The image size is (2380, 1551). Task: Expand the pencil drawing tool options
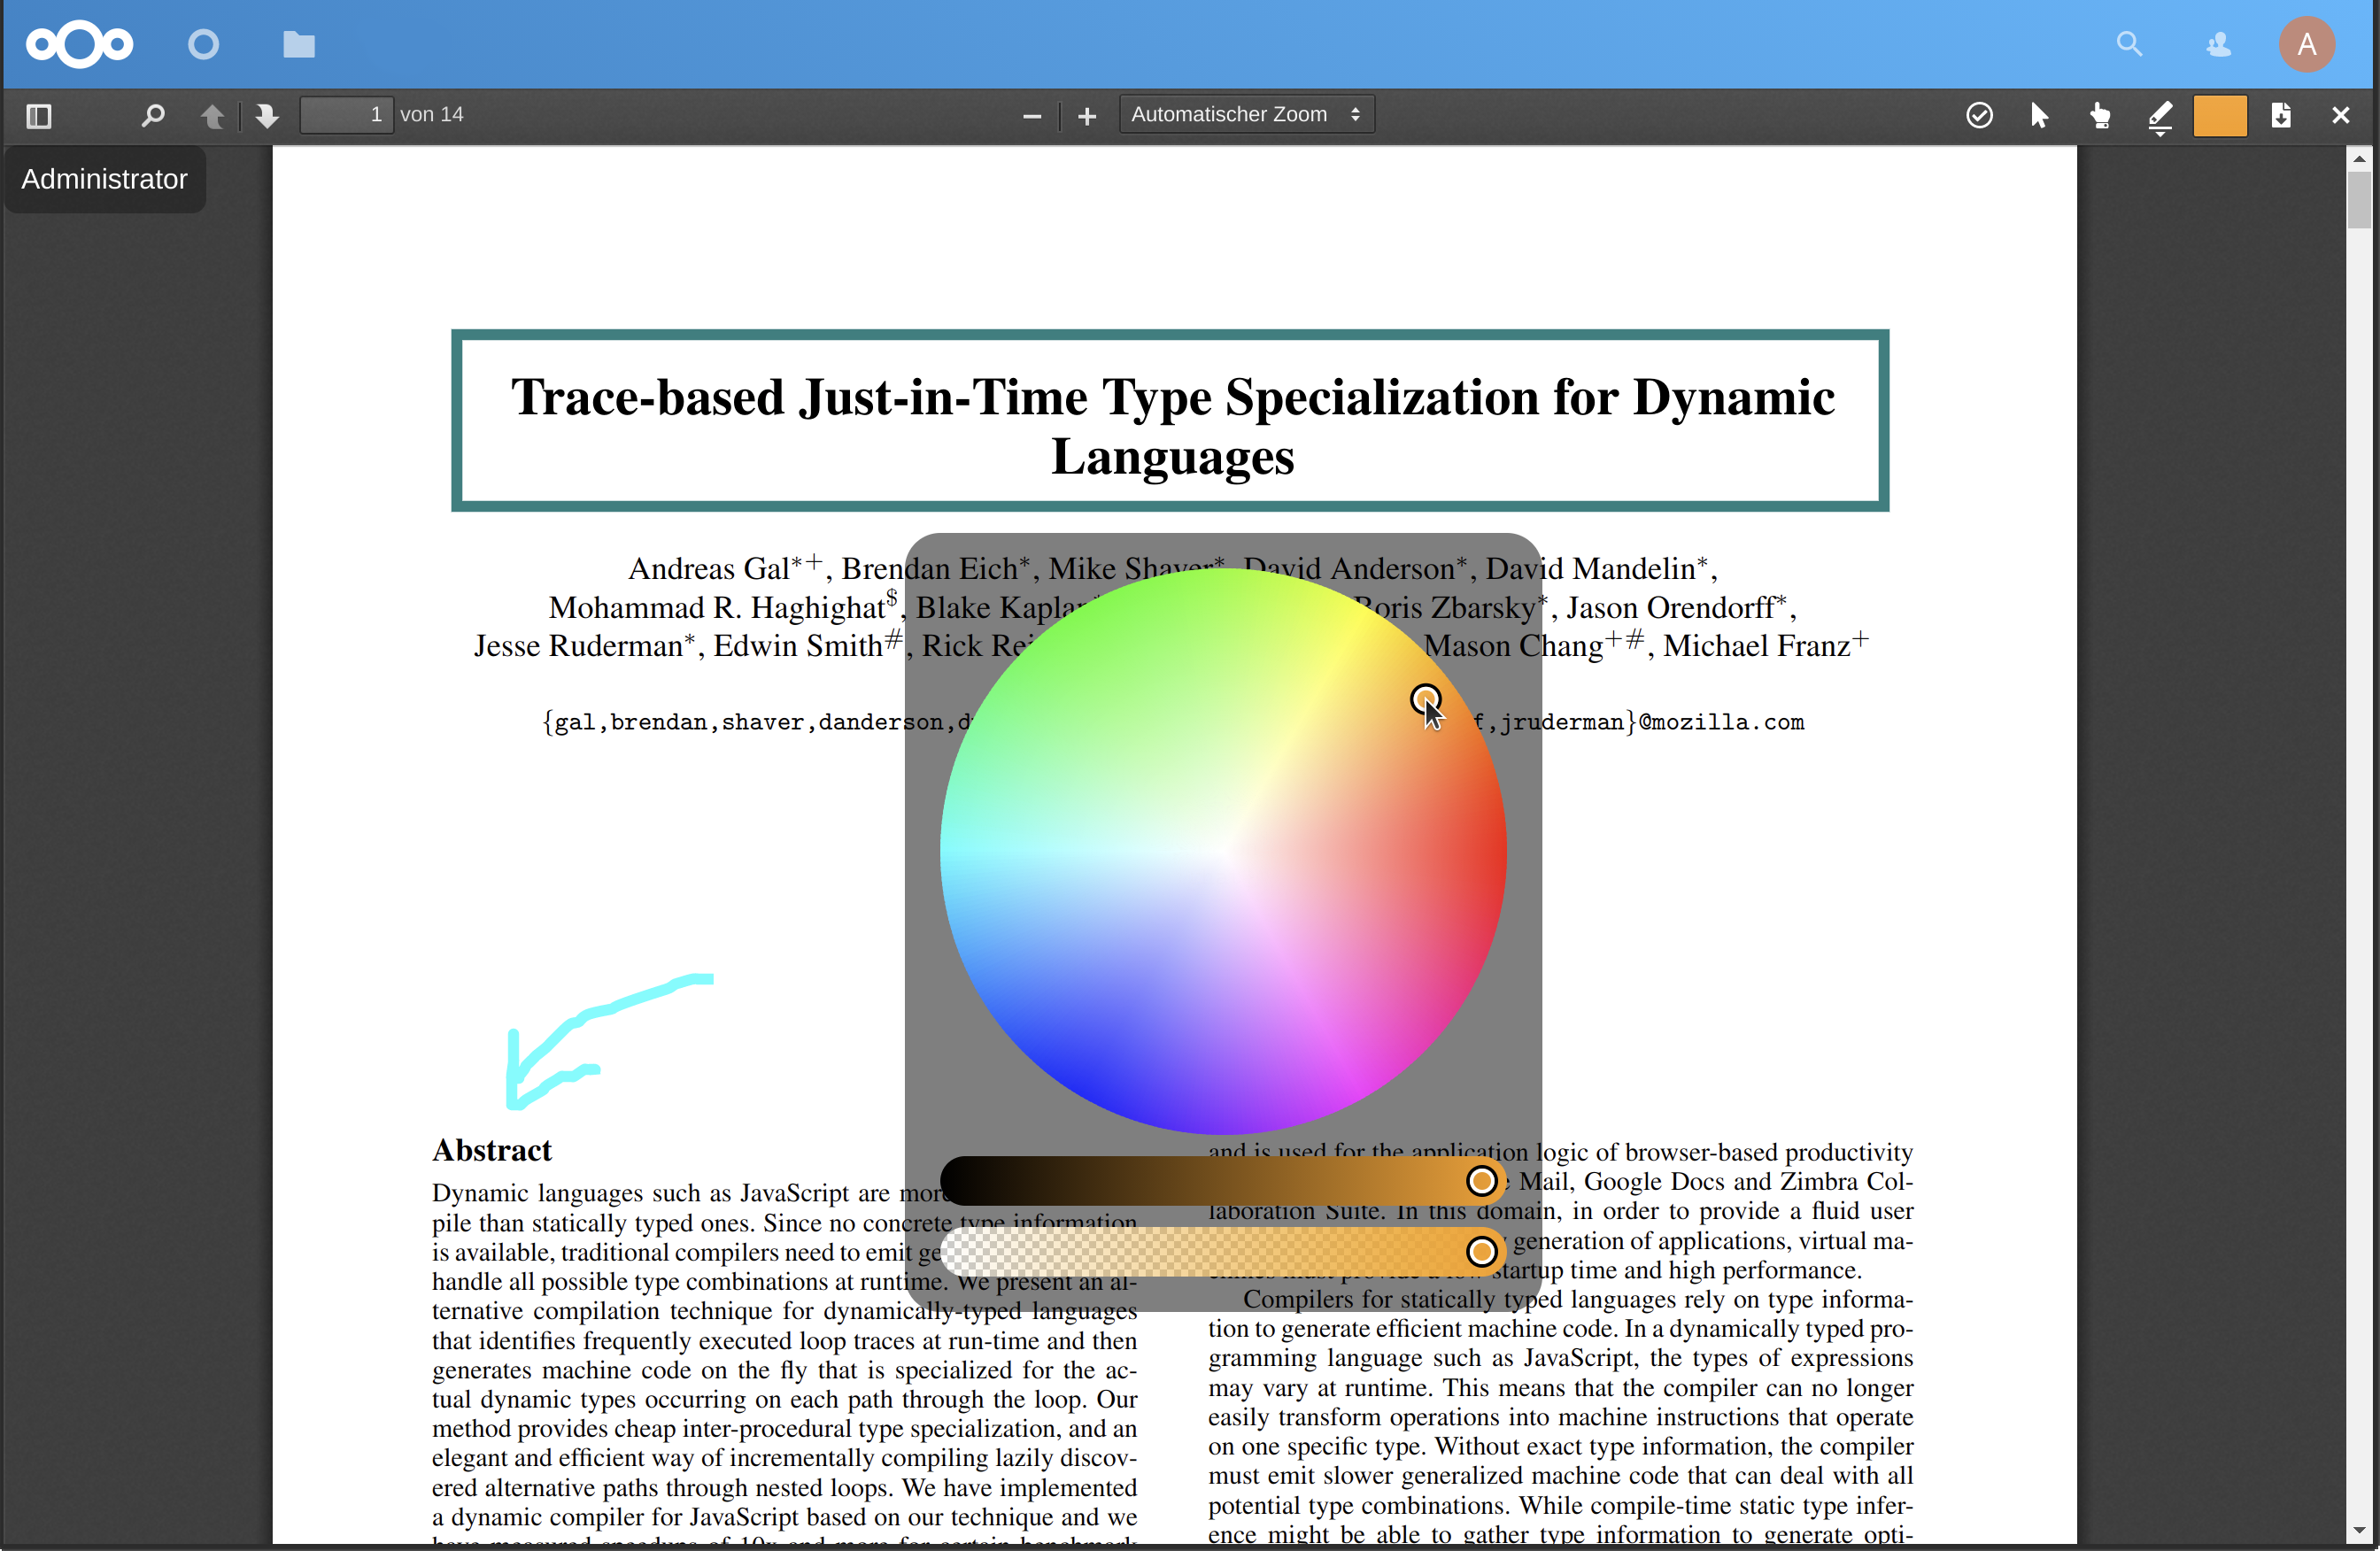(x=2160, y=118)
